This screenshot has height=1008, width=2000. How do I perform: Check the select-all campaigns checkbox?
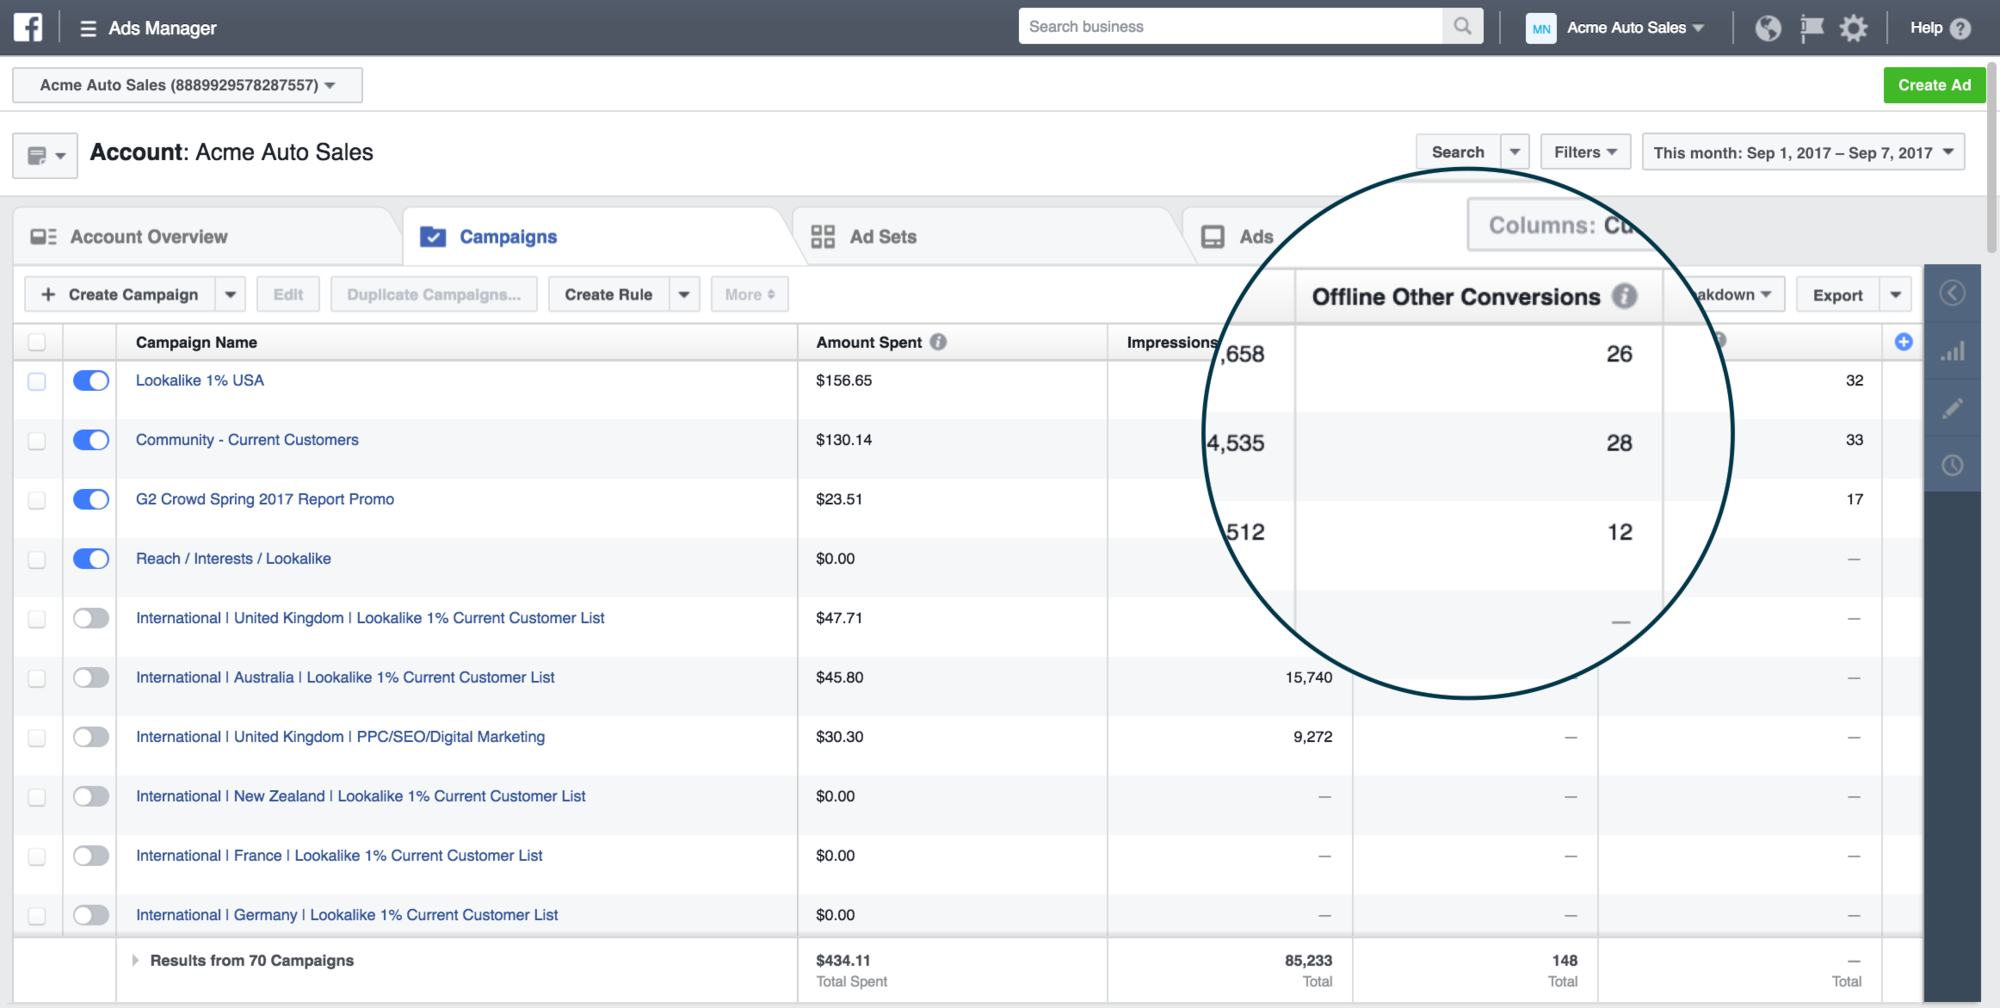(37, 341)
